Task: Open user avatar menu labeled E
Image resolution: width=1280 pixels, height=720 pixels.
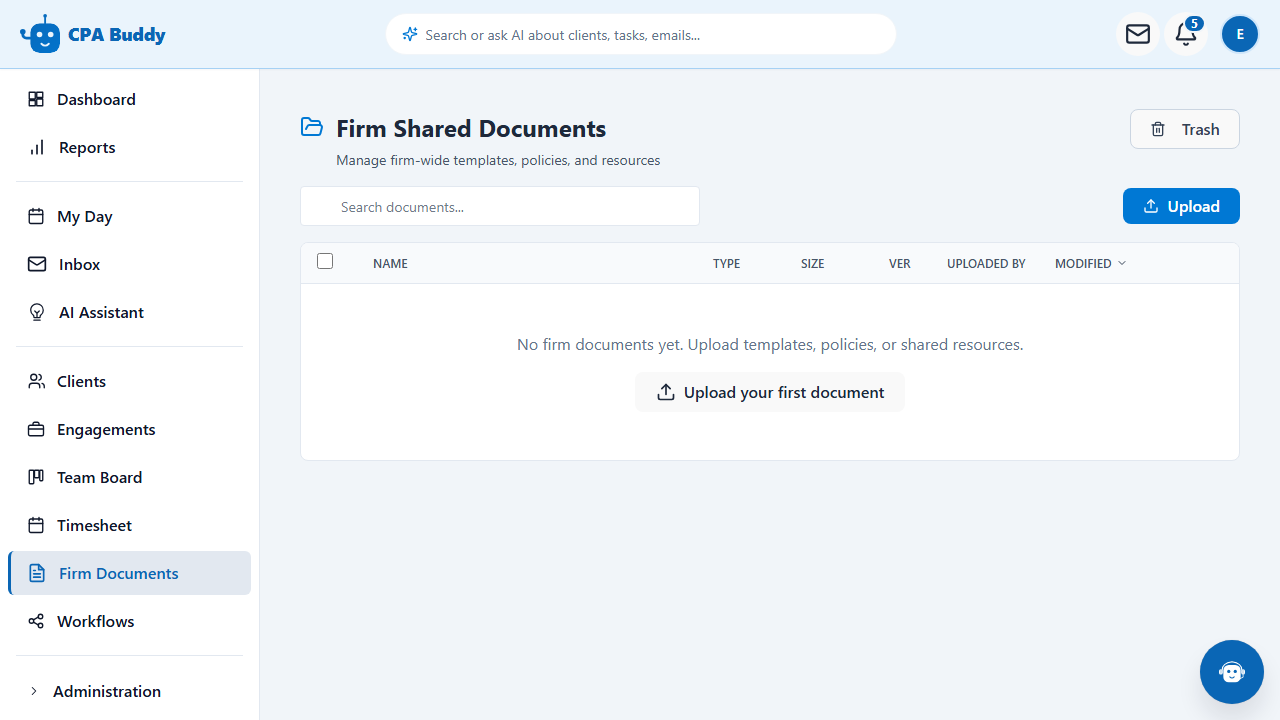Action: coord(1240,34)
